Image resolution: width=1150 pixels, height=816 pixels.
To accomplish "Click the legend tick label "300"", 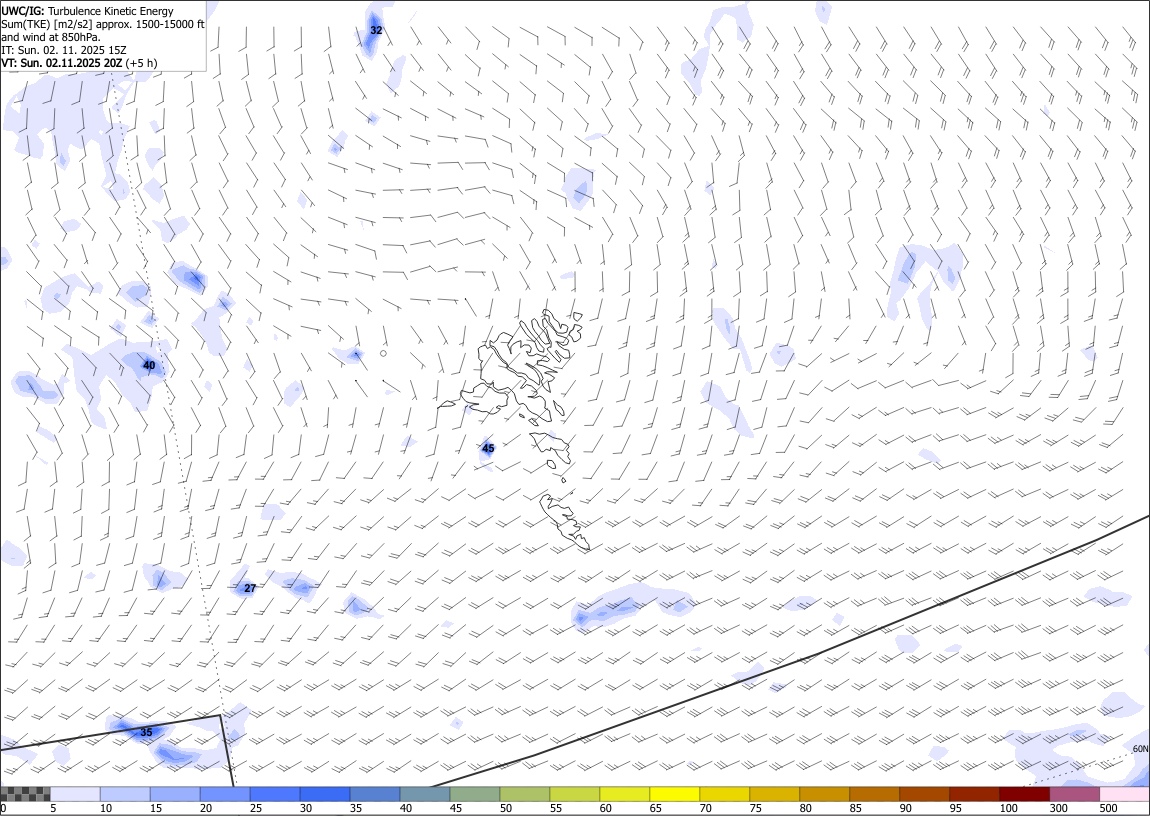I will (x=1058, y=808).
